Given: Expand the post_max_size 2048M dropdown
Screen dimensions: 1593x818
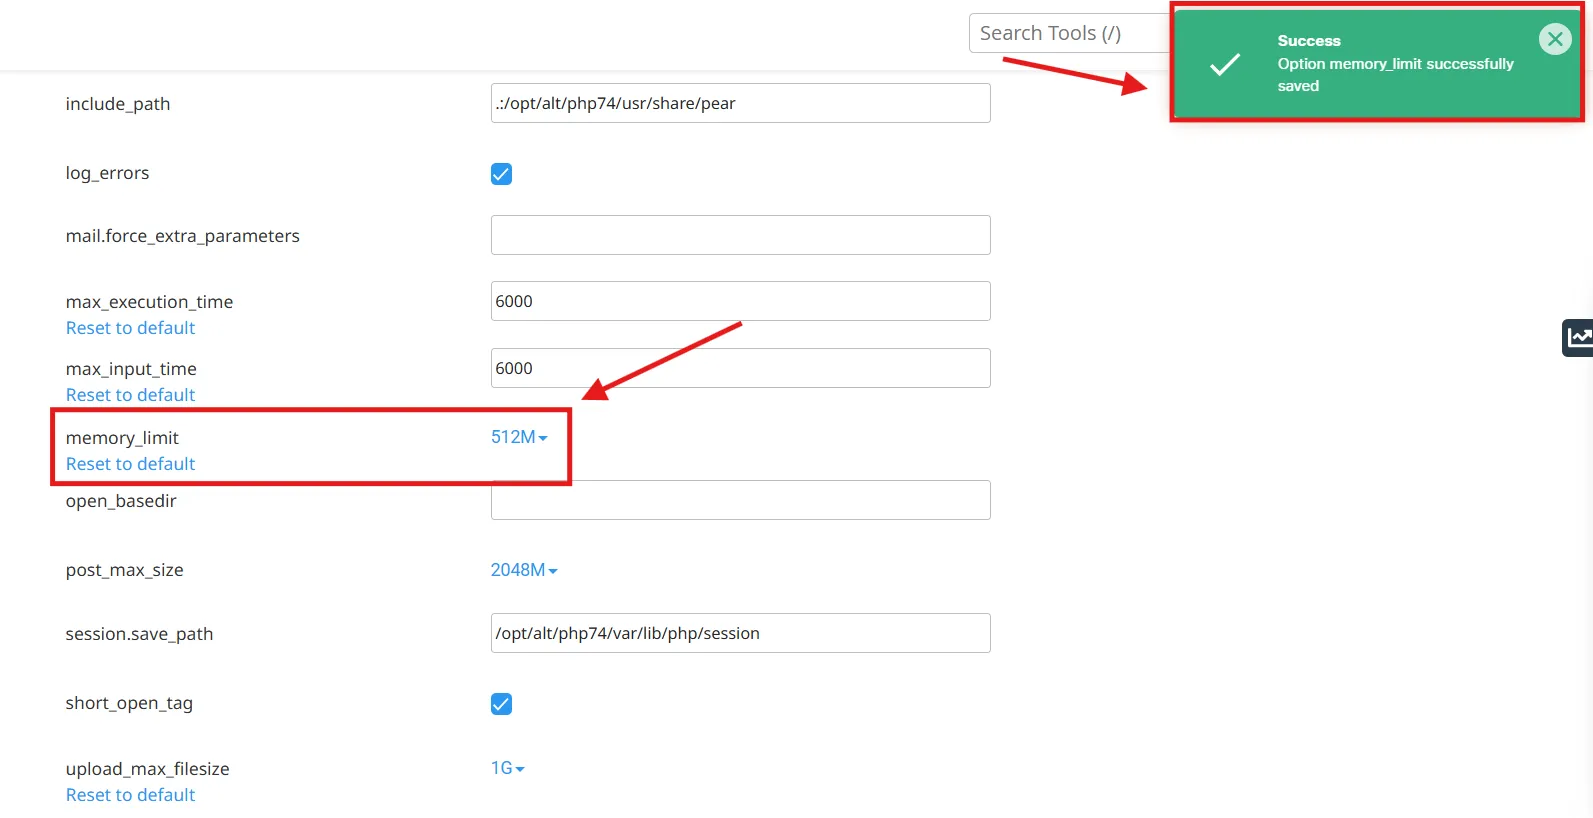Looking at the screenshot, I should point(523,570).
